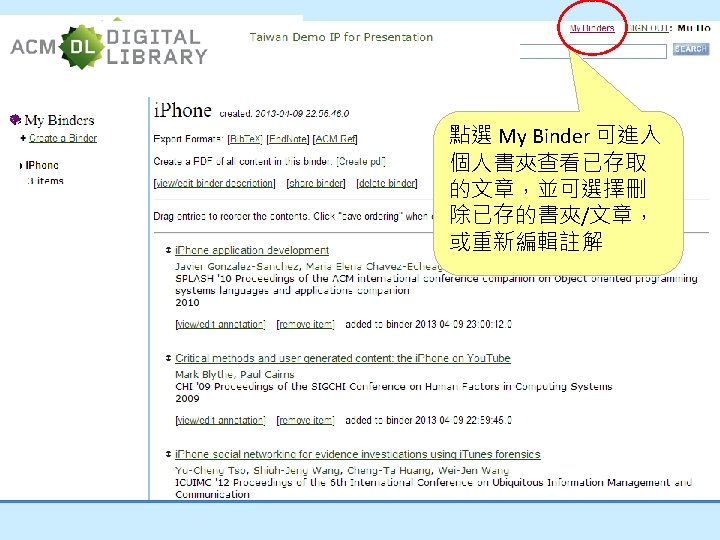The image size is (720, 540).
Task: Click 'Taiwan Demo IP for Presentation' text
Action: pyautogui.click(x=341, y=37)
